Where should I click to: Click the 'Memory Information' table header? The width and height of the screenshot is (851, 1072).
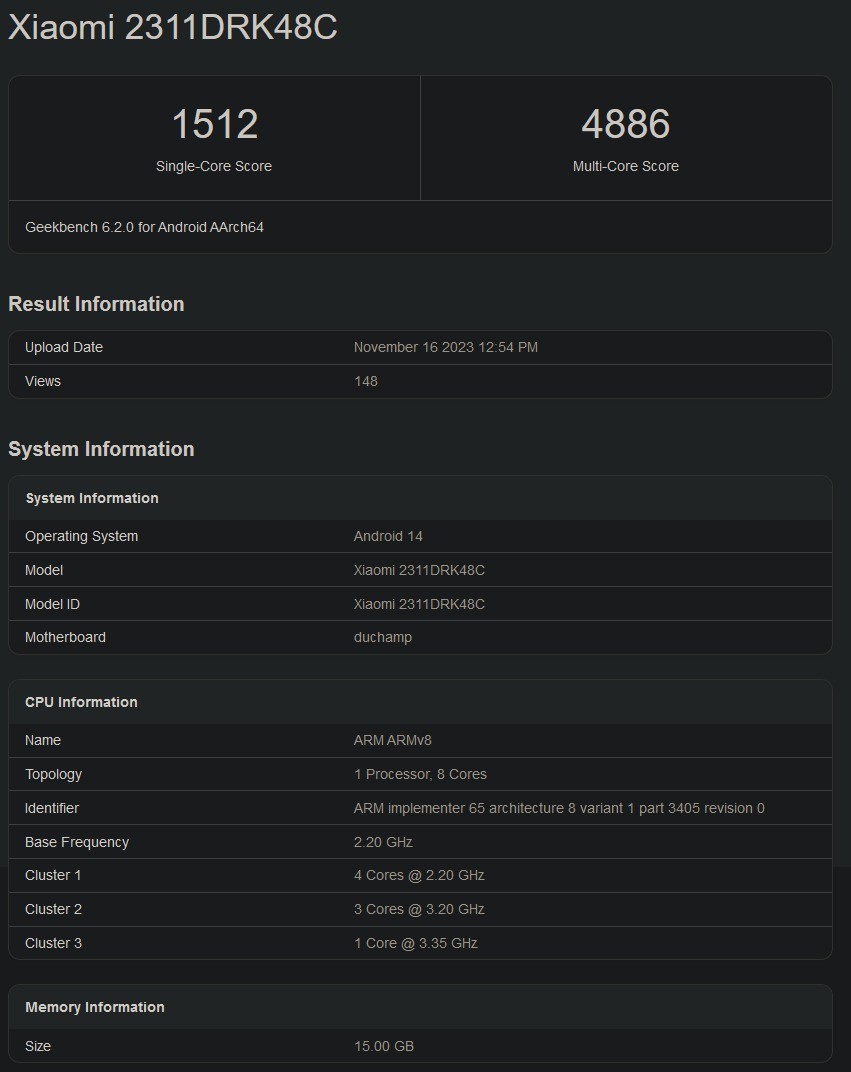pyautogui.click(x=420, y=1007)
